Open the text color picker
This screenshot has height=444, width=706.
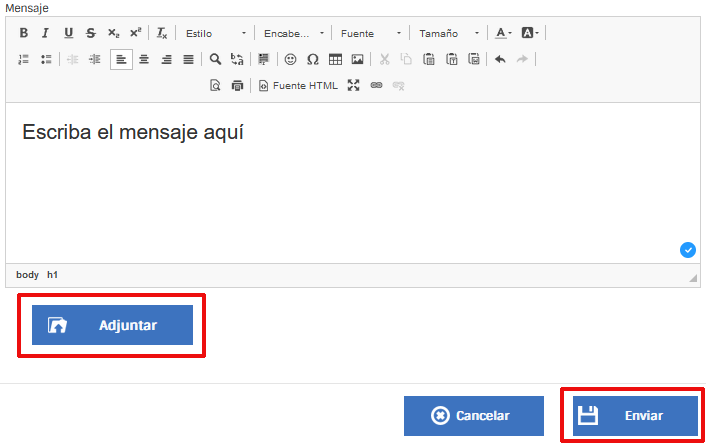click(x=503, y=33)
